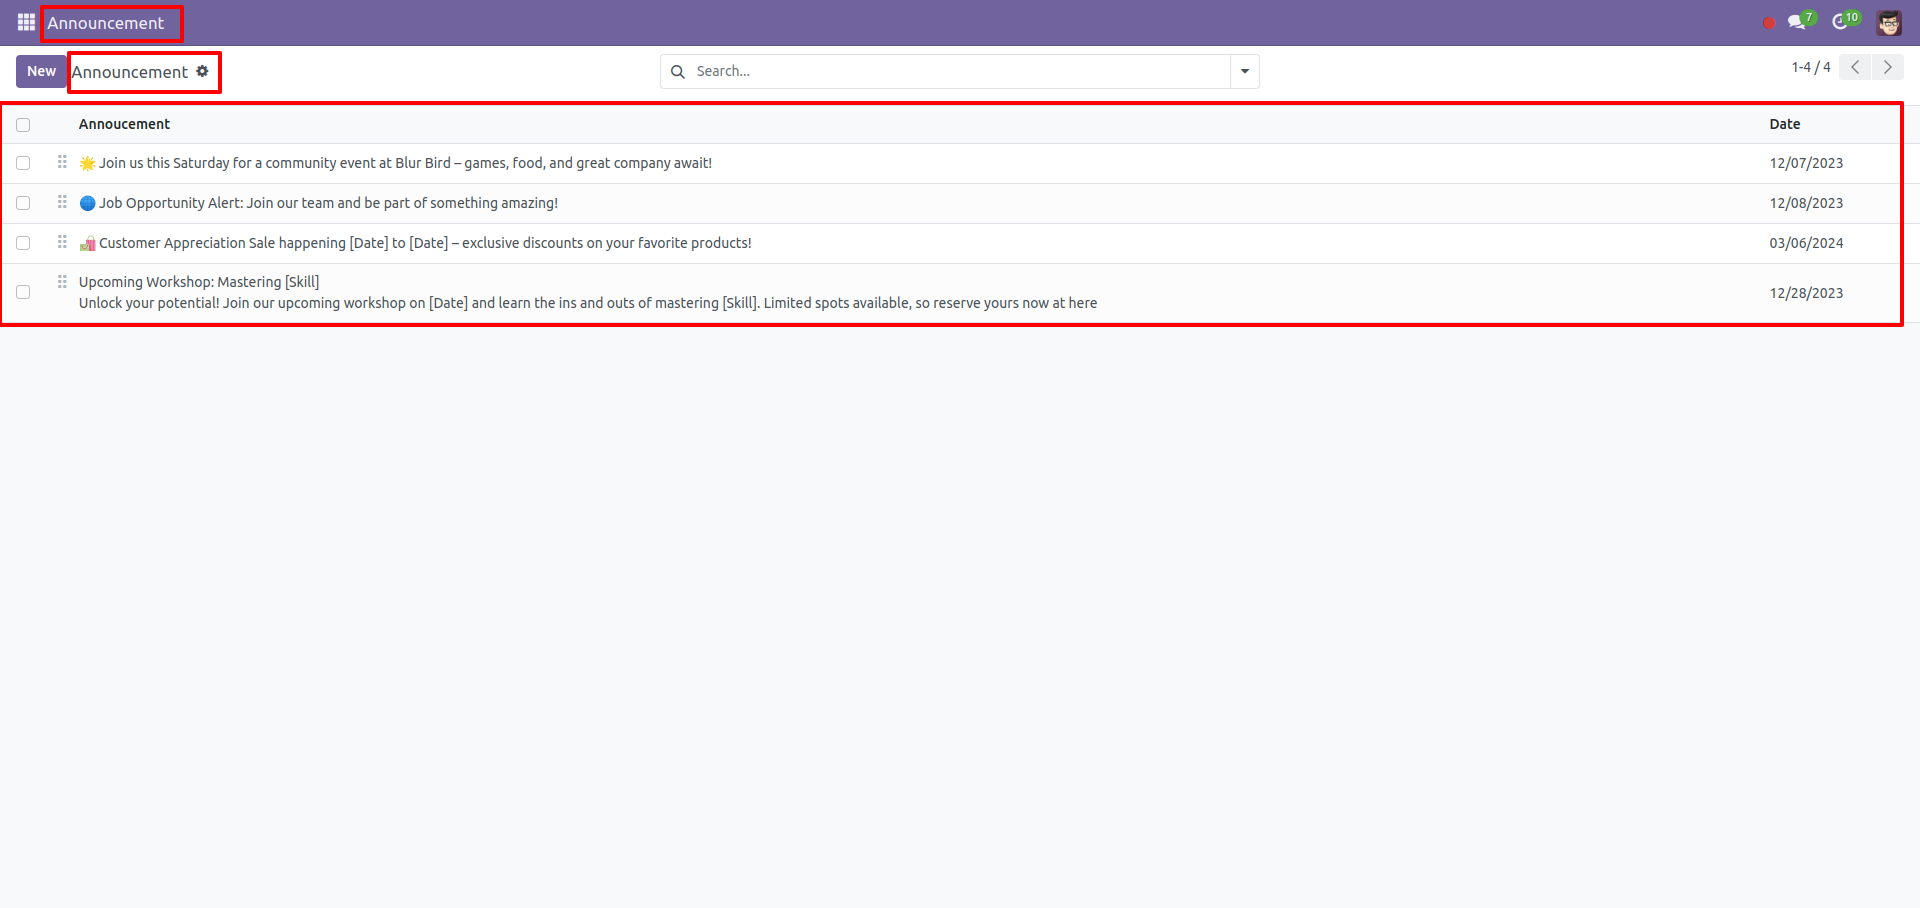The width and height of the screenshot is (1920, 908).
Task: Create a New announcement
Action: pyautogui.click(x=41, y=71)
